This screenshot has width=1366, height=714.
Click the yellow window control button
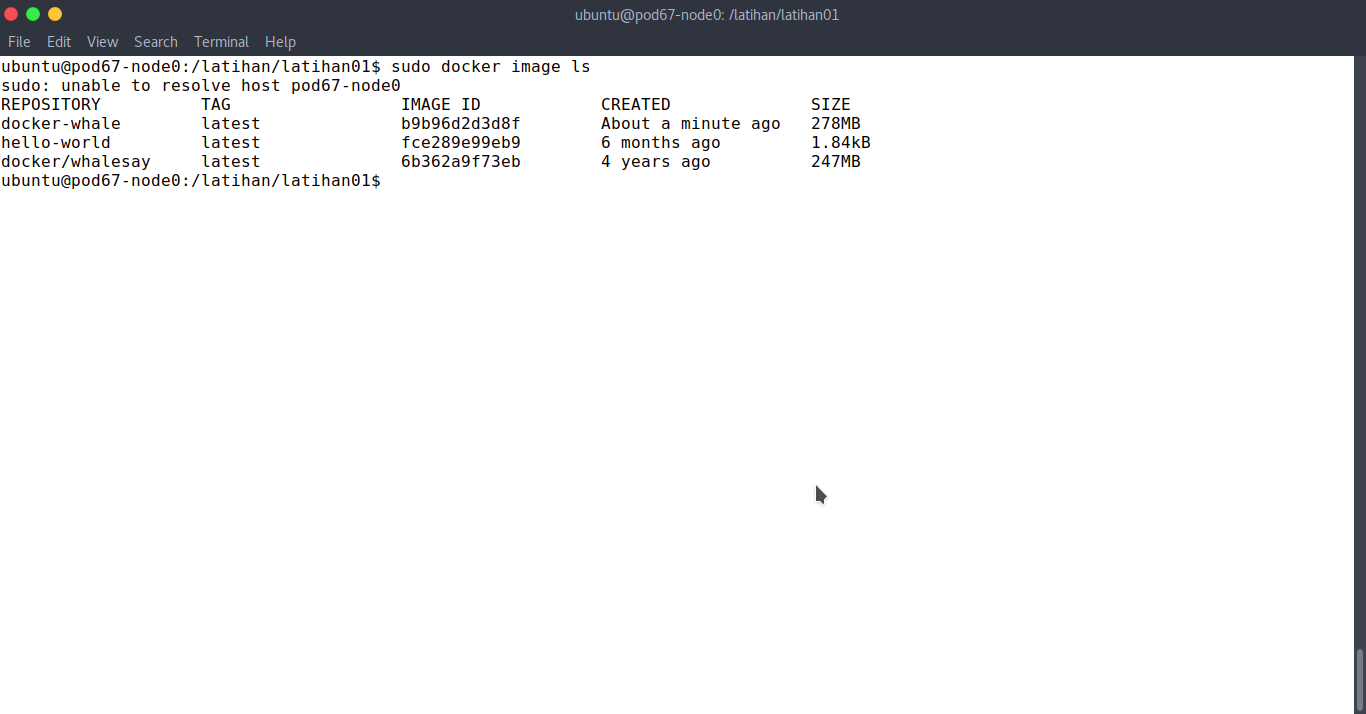click(x=55, y=14)
